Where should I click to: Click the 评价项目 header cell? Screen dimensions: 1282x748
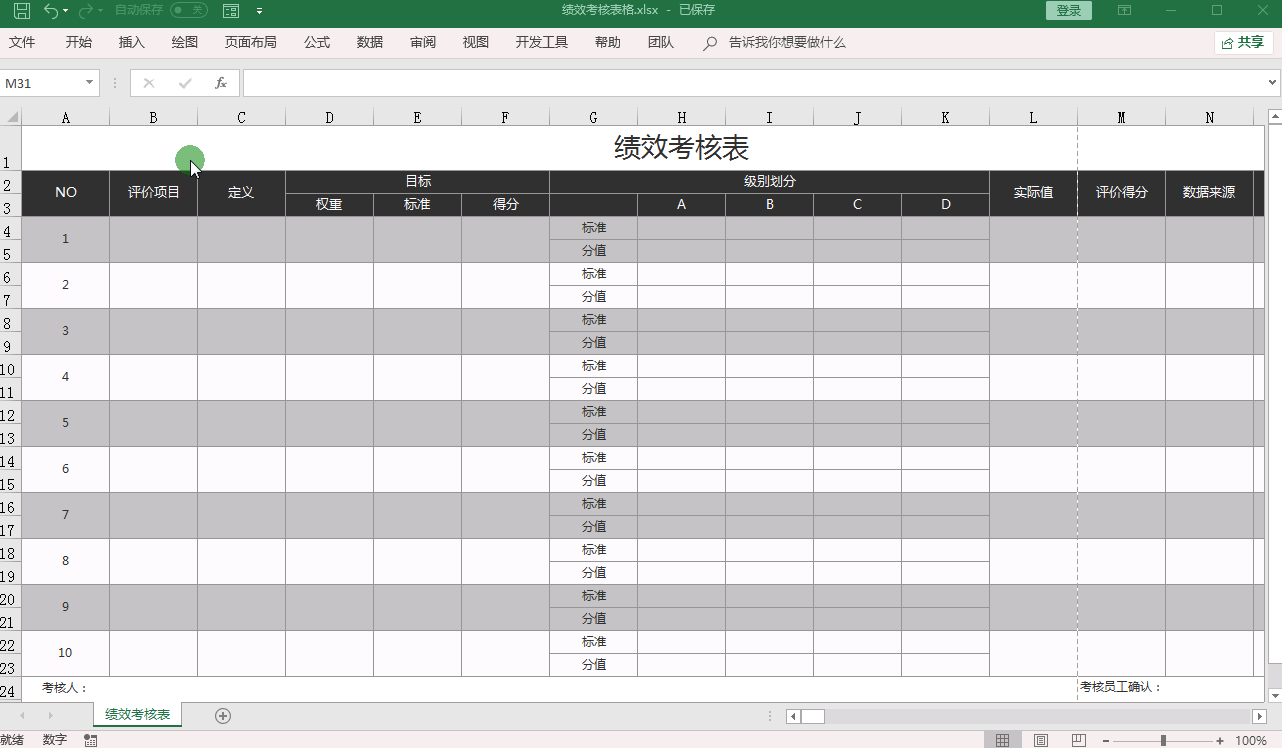coord(154,193)
